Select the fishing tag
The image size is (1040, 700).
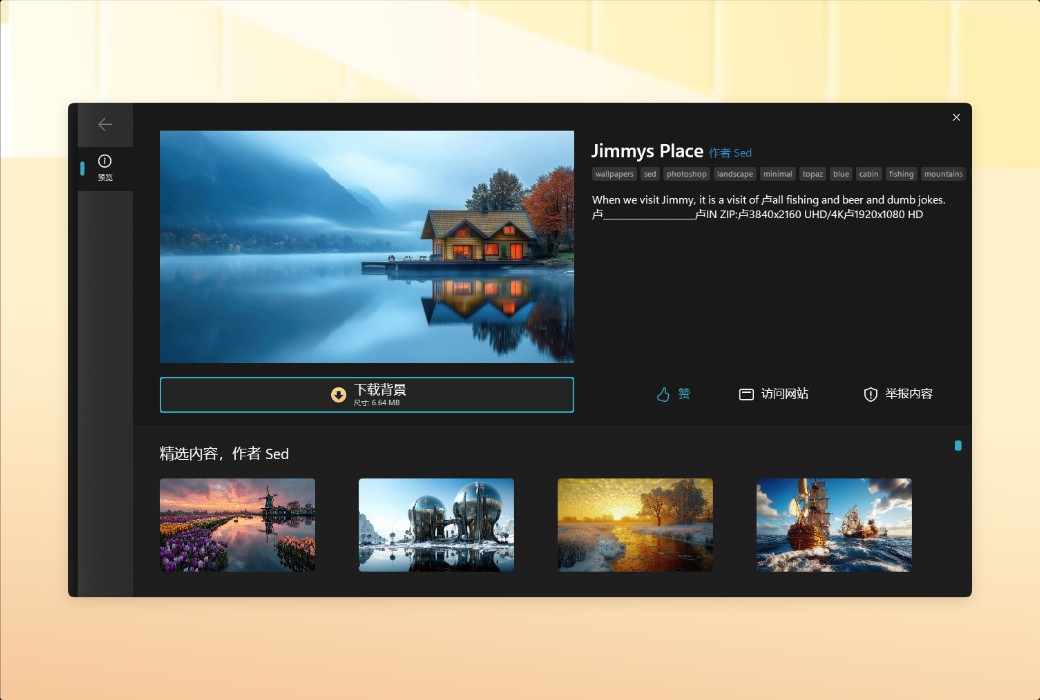point(901,173)
